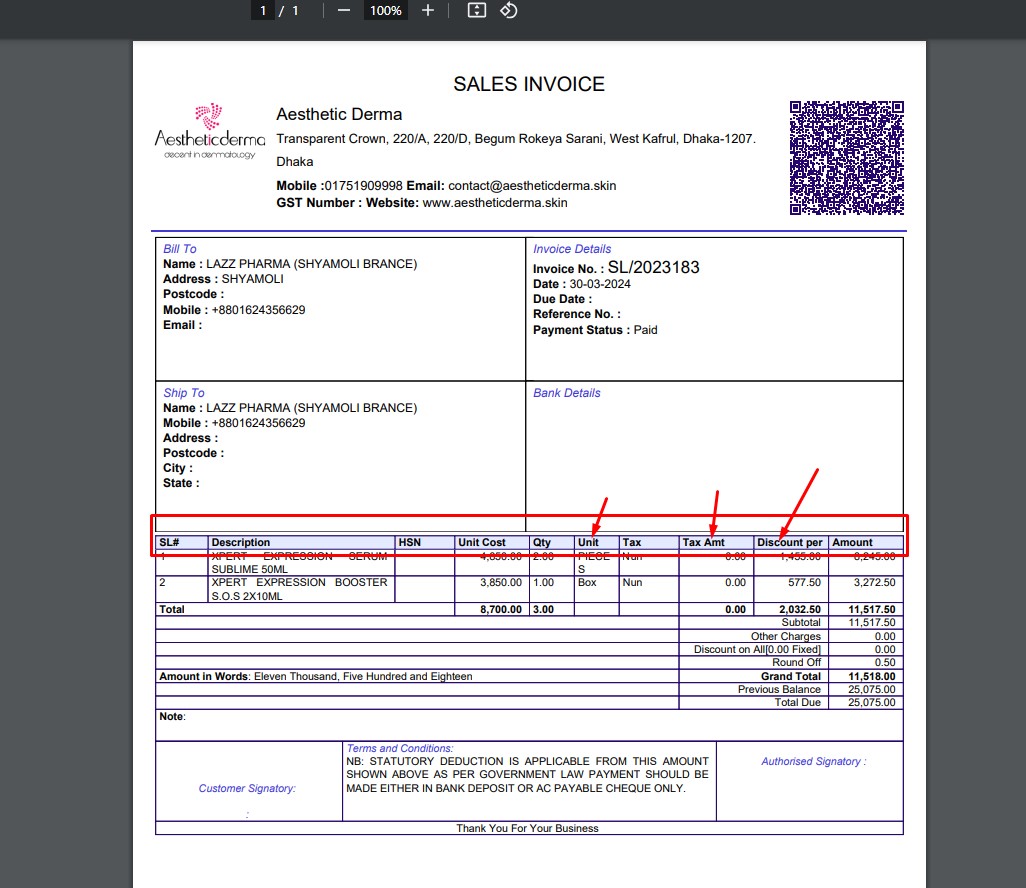Click the Discount per column header
The image size is (1026, 888).
[789, 542]
